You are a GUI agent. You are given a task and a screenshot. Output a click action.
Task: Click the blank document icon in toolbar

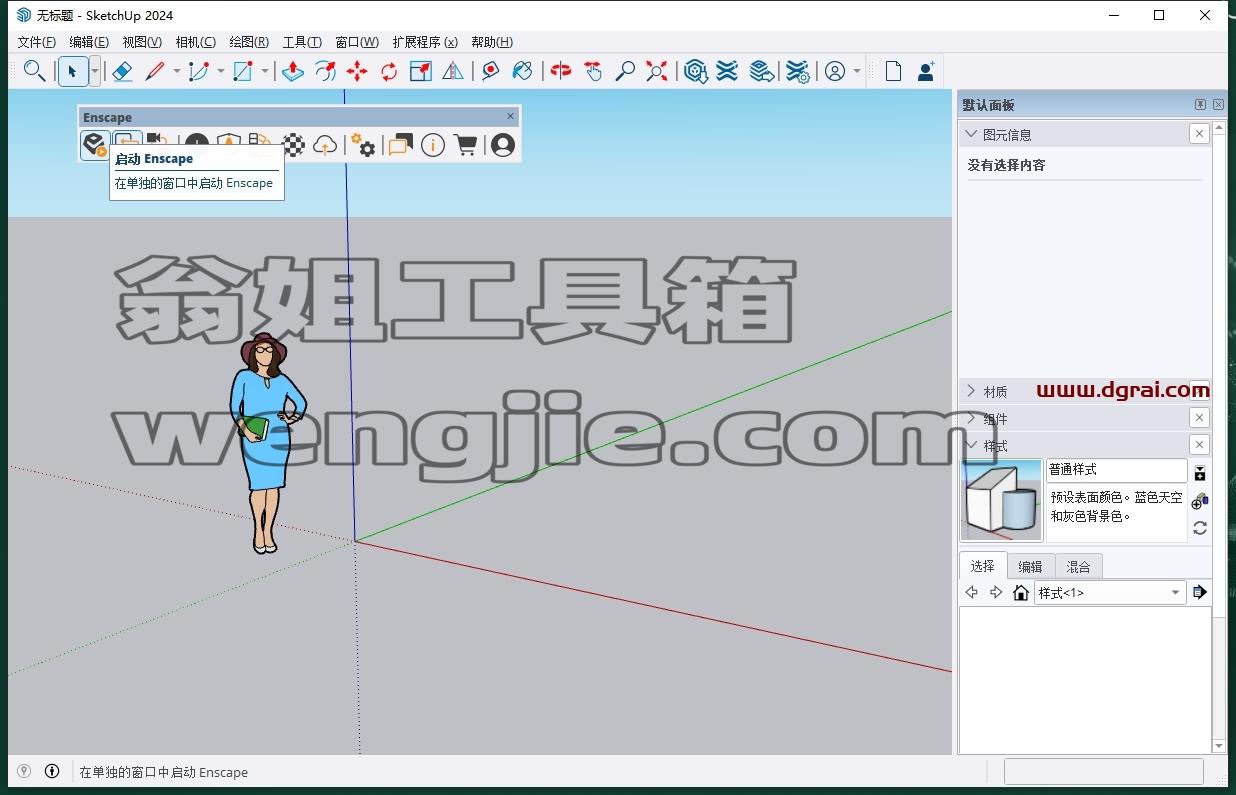(893, 71)
